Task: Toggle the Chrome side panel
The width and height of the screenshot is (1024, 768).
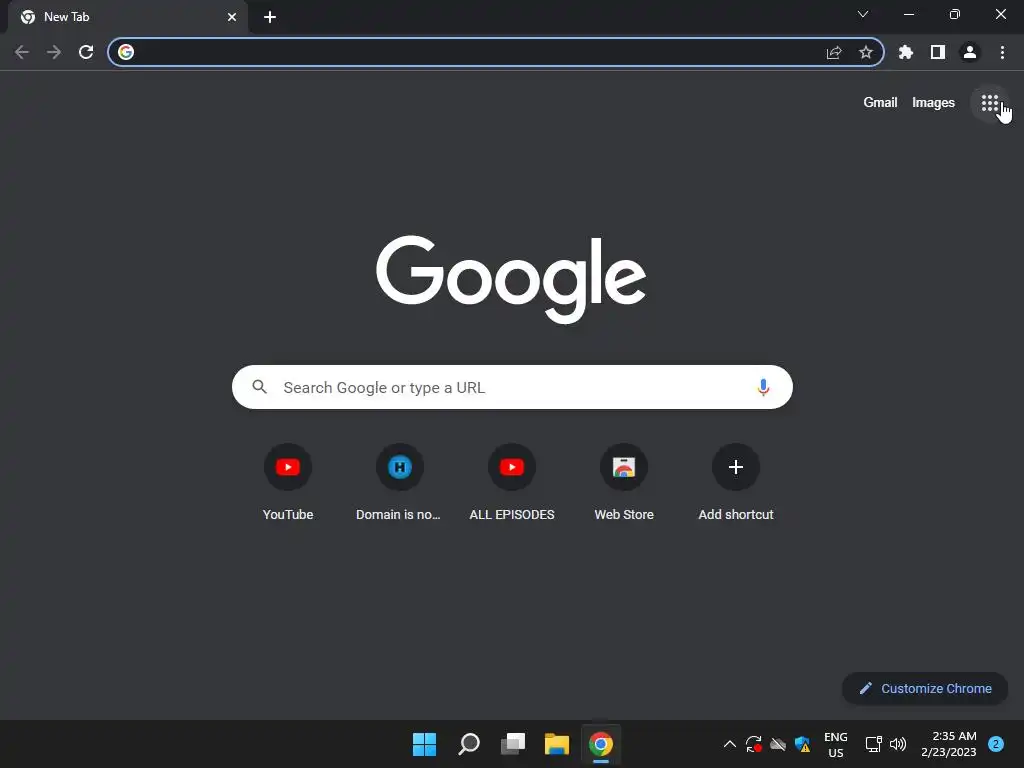Action: click(938, 52)
